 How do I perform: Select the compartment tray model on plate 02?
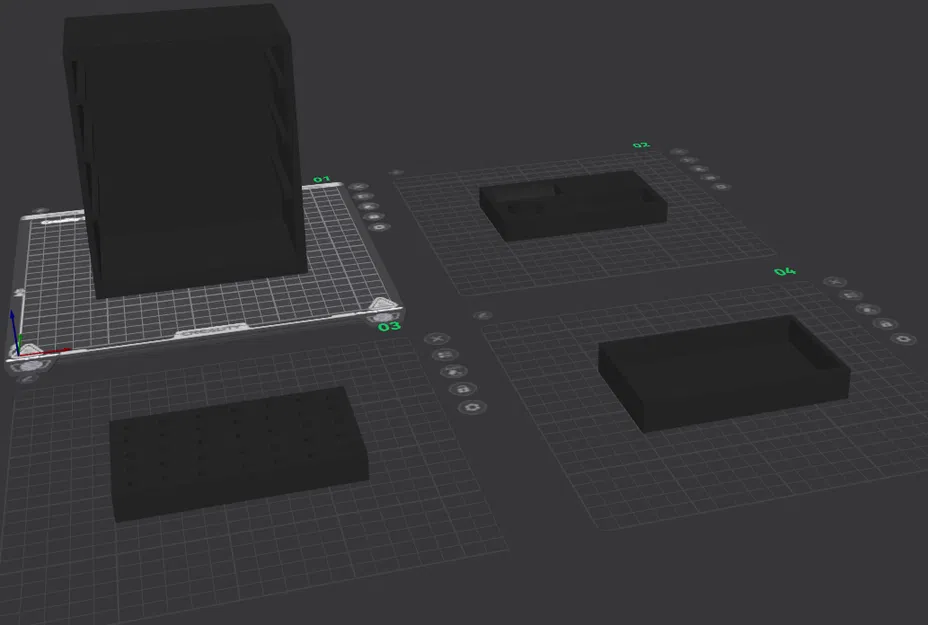[x=573, y=205]
